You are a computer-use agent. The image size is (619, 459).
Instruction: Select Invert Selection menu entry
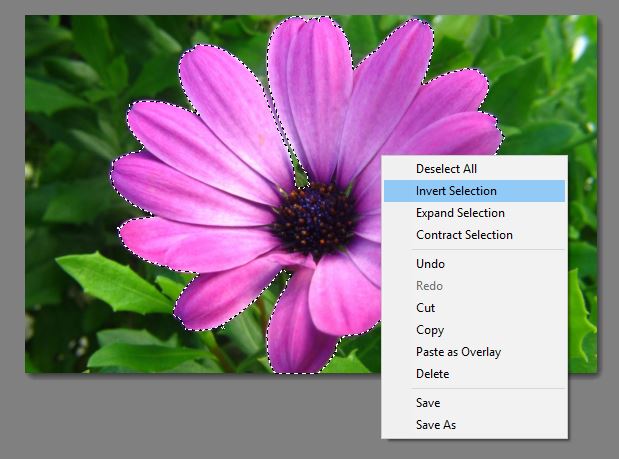(x=474, y=191)
